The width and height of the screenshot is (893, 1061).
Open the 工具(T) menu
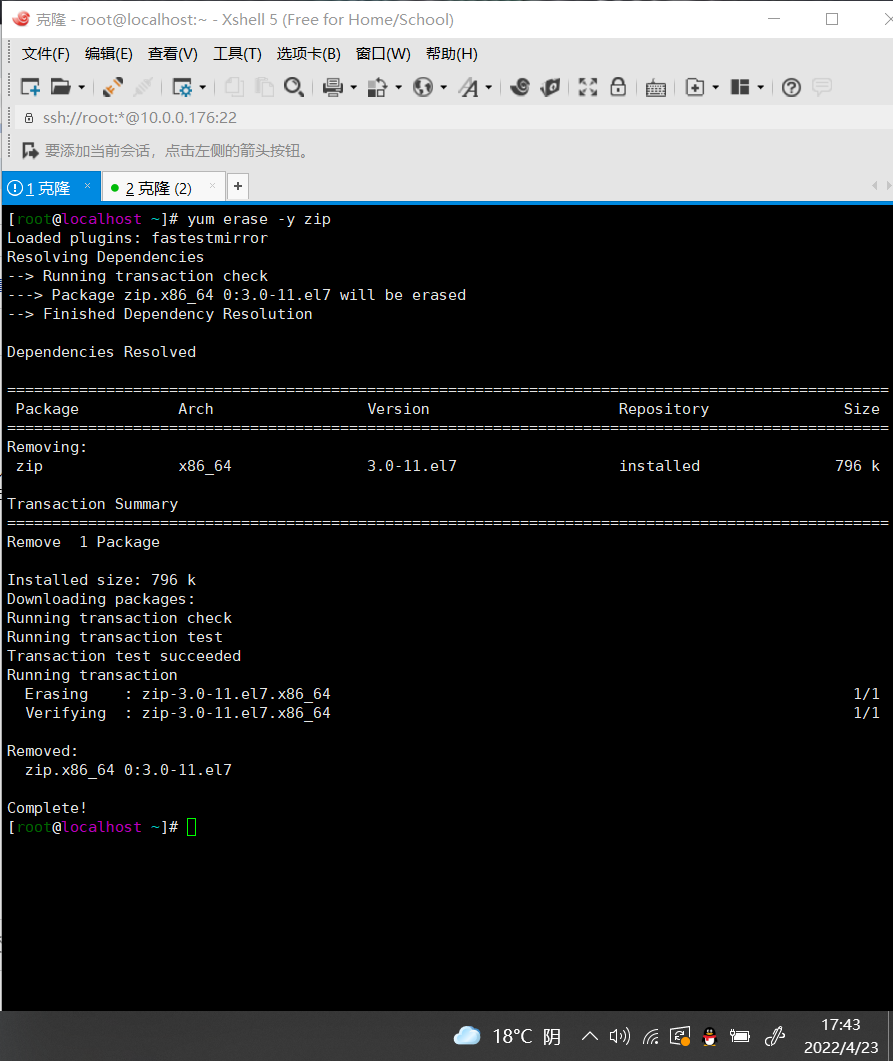(237, 53)
